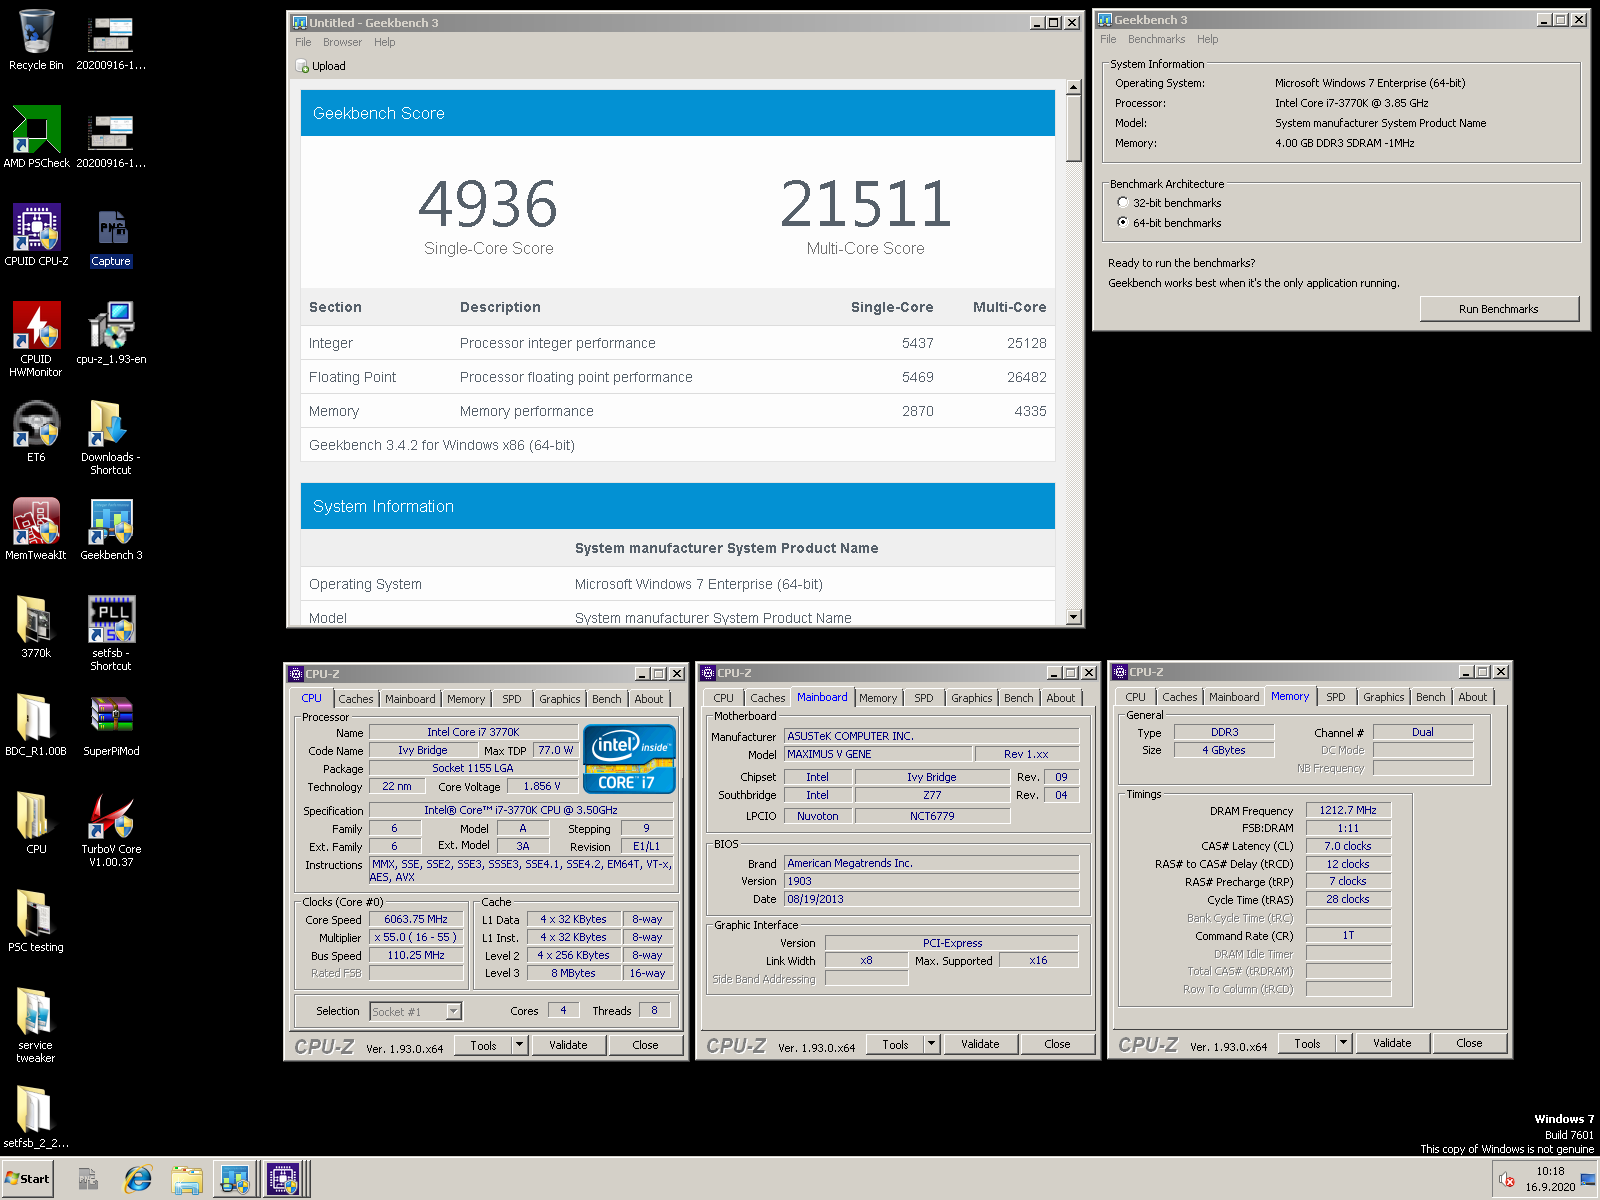Switch to CPU-Z in the taskbar

(284, 1179)
